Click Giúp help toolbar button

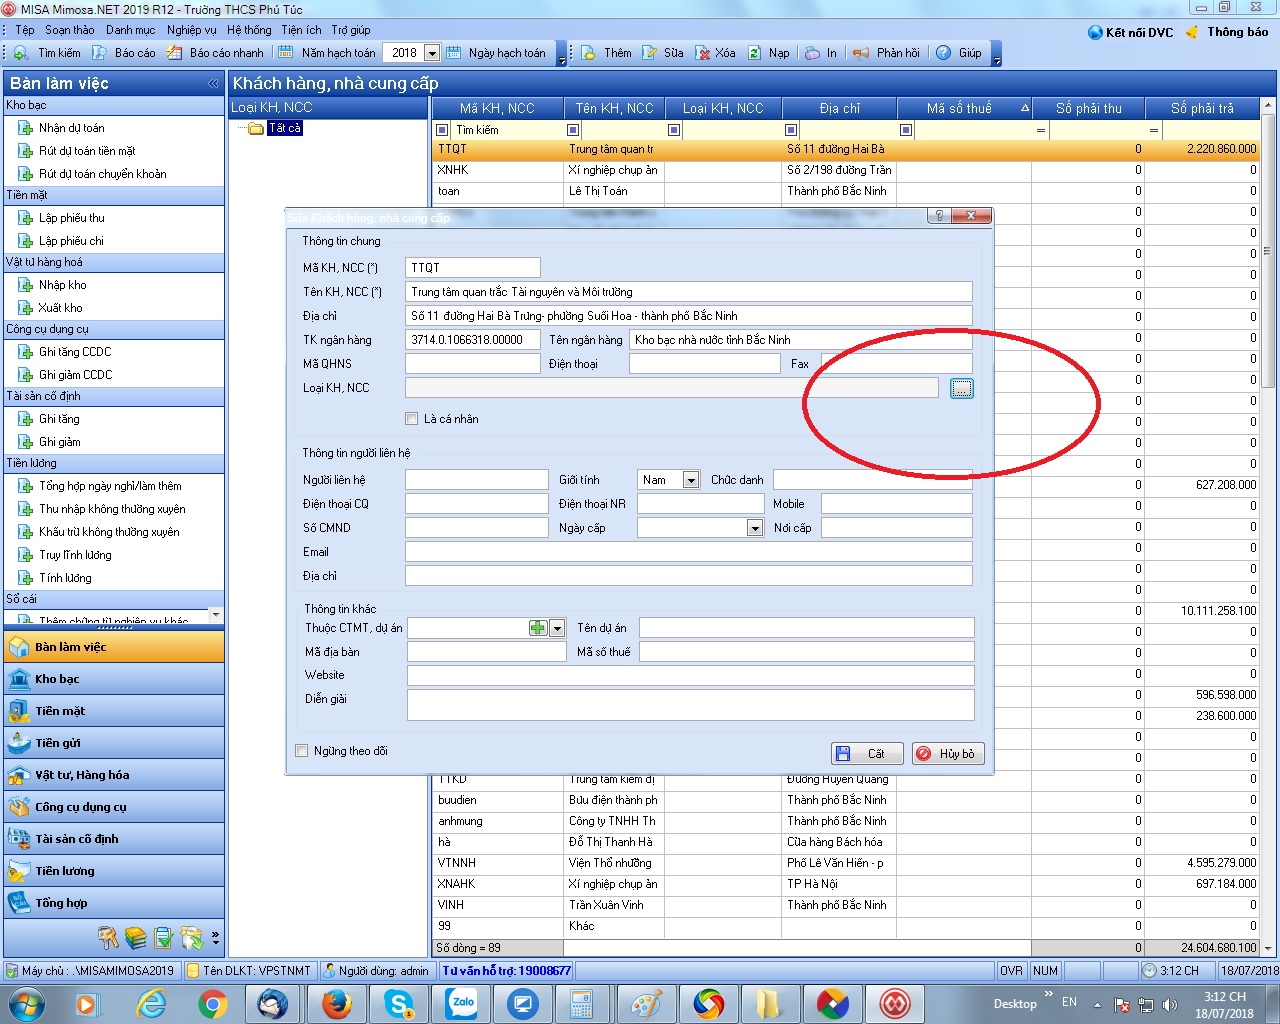pyautogui.click(x=959, y=53)
